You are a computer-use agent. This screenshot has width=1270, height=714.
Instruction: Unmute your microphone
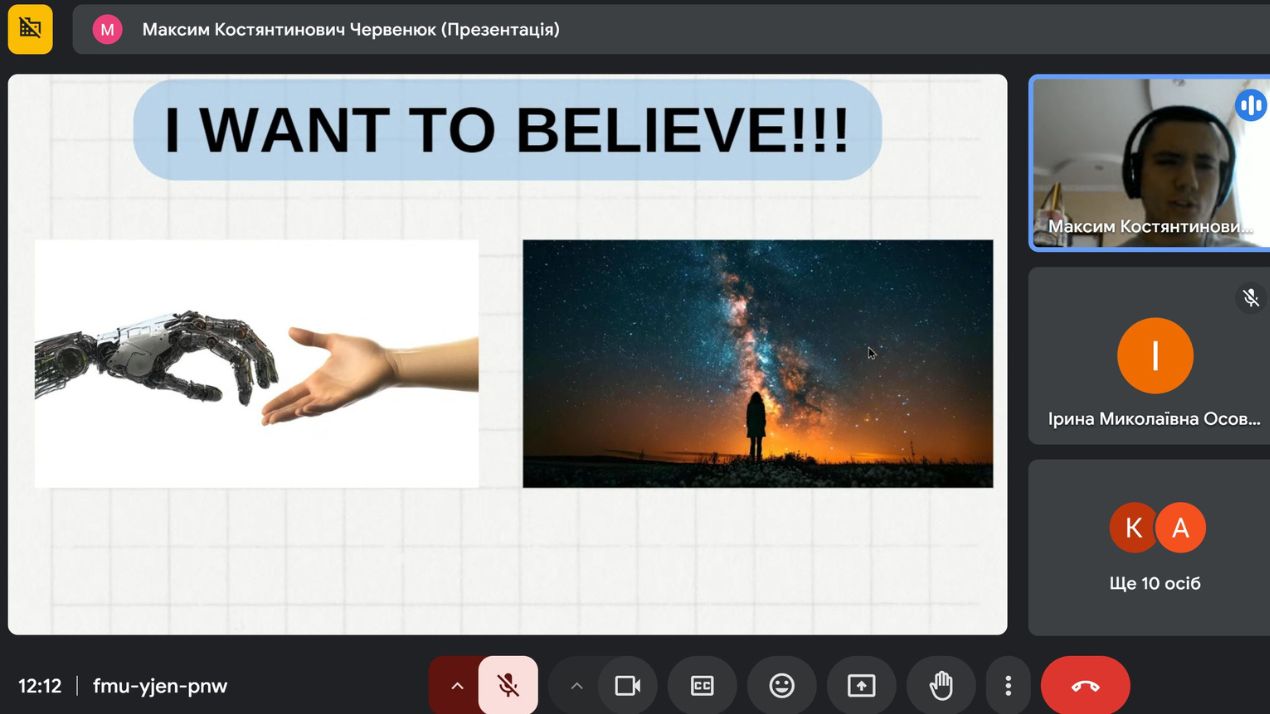click(510, 685)
